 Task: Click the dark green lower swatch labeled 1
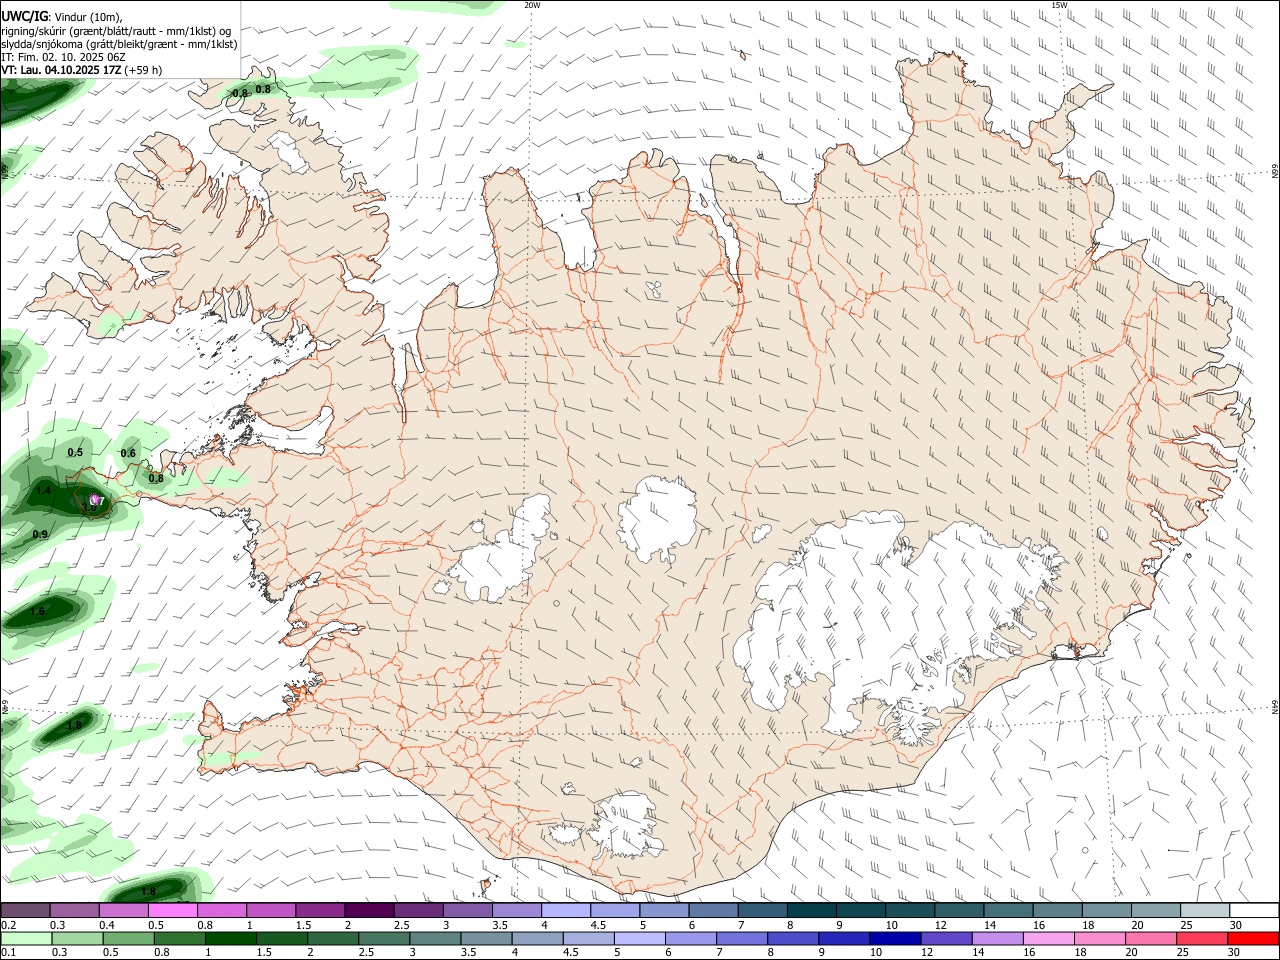230,938
